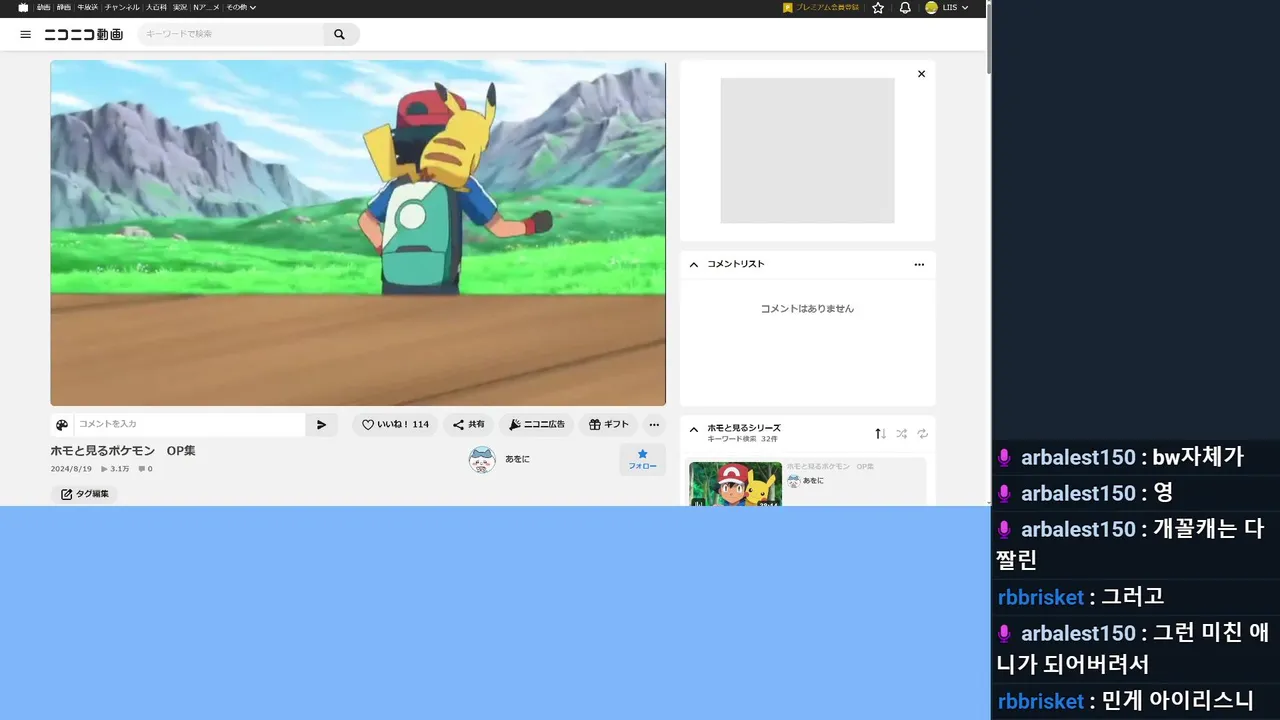Open the 生放送 top menu item
Image resolution: width=1280 pixels, height=720 pixels.
(x=88, y=7)
